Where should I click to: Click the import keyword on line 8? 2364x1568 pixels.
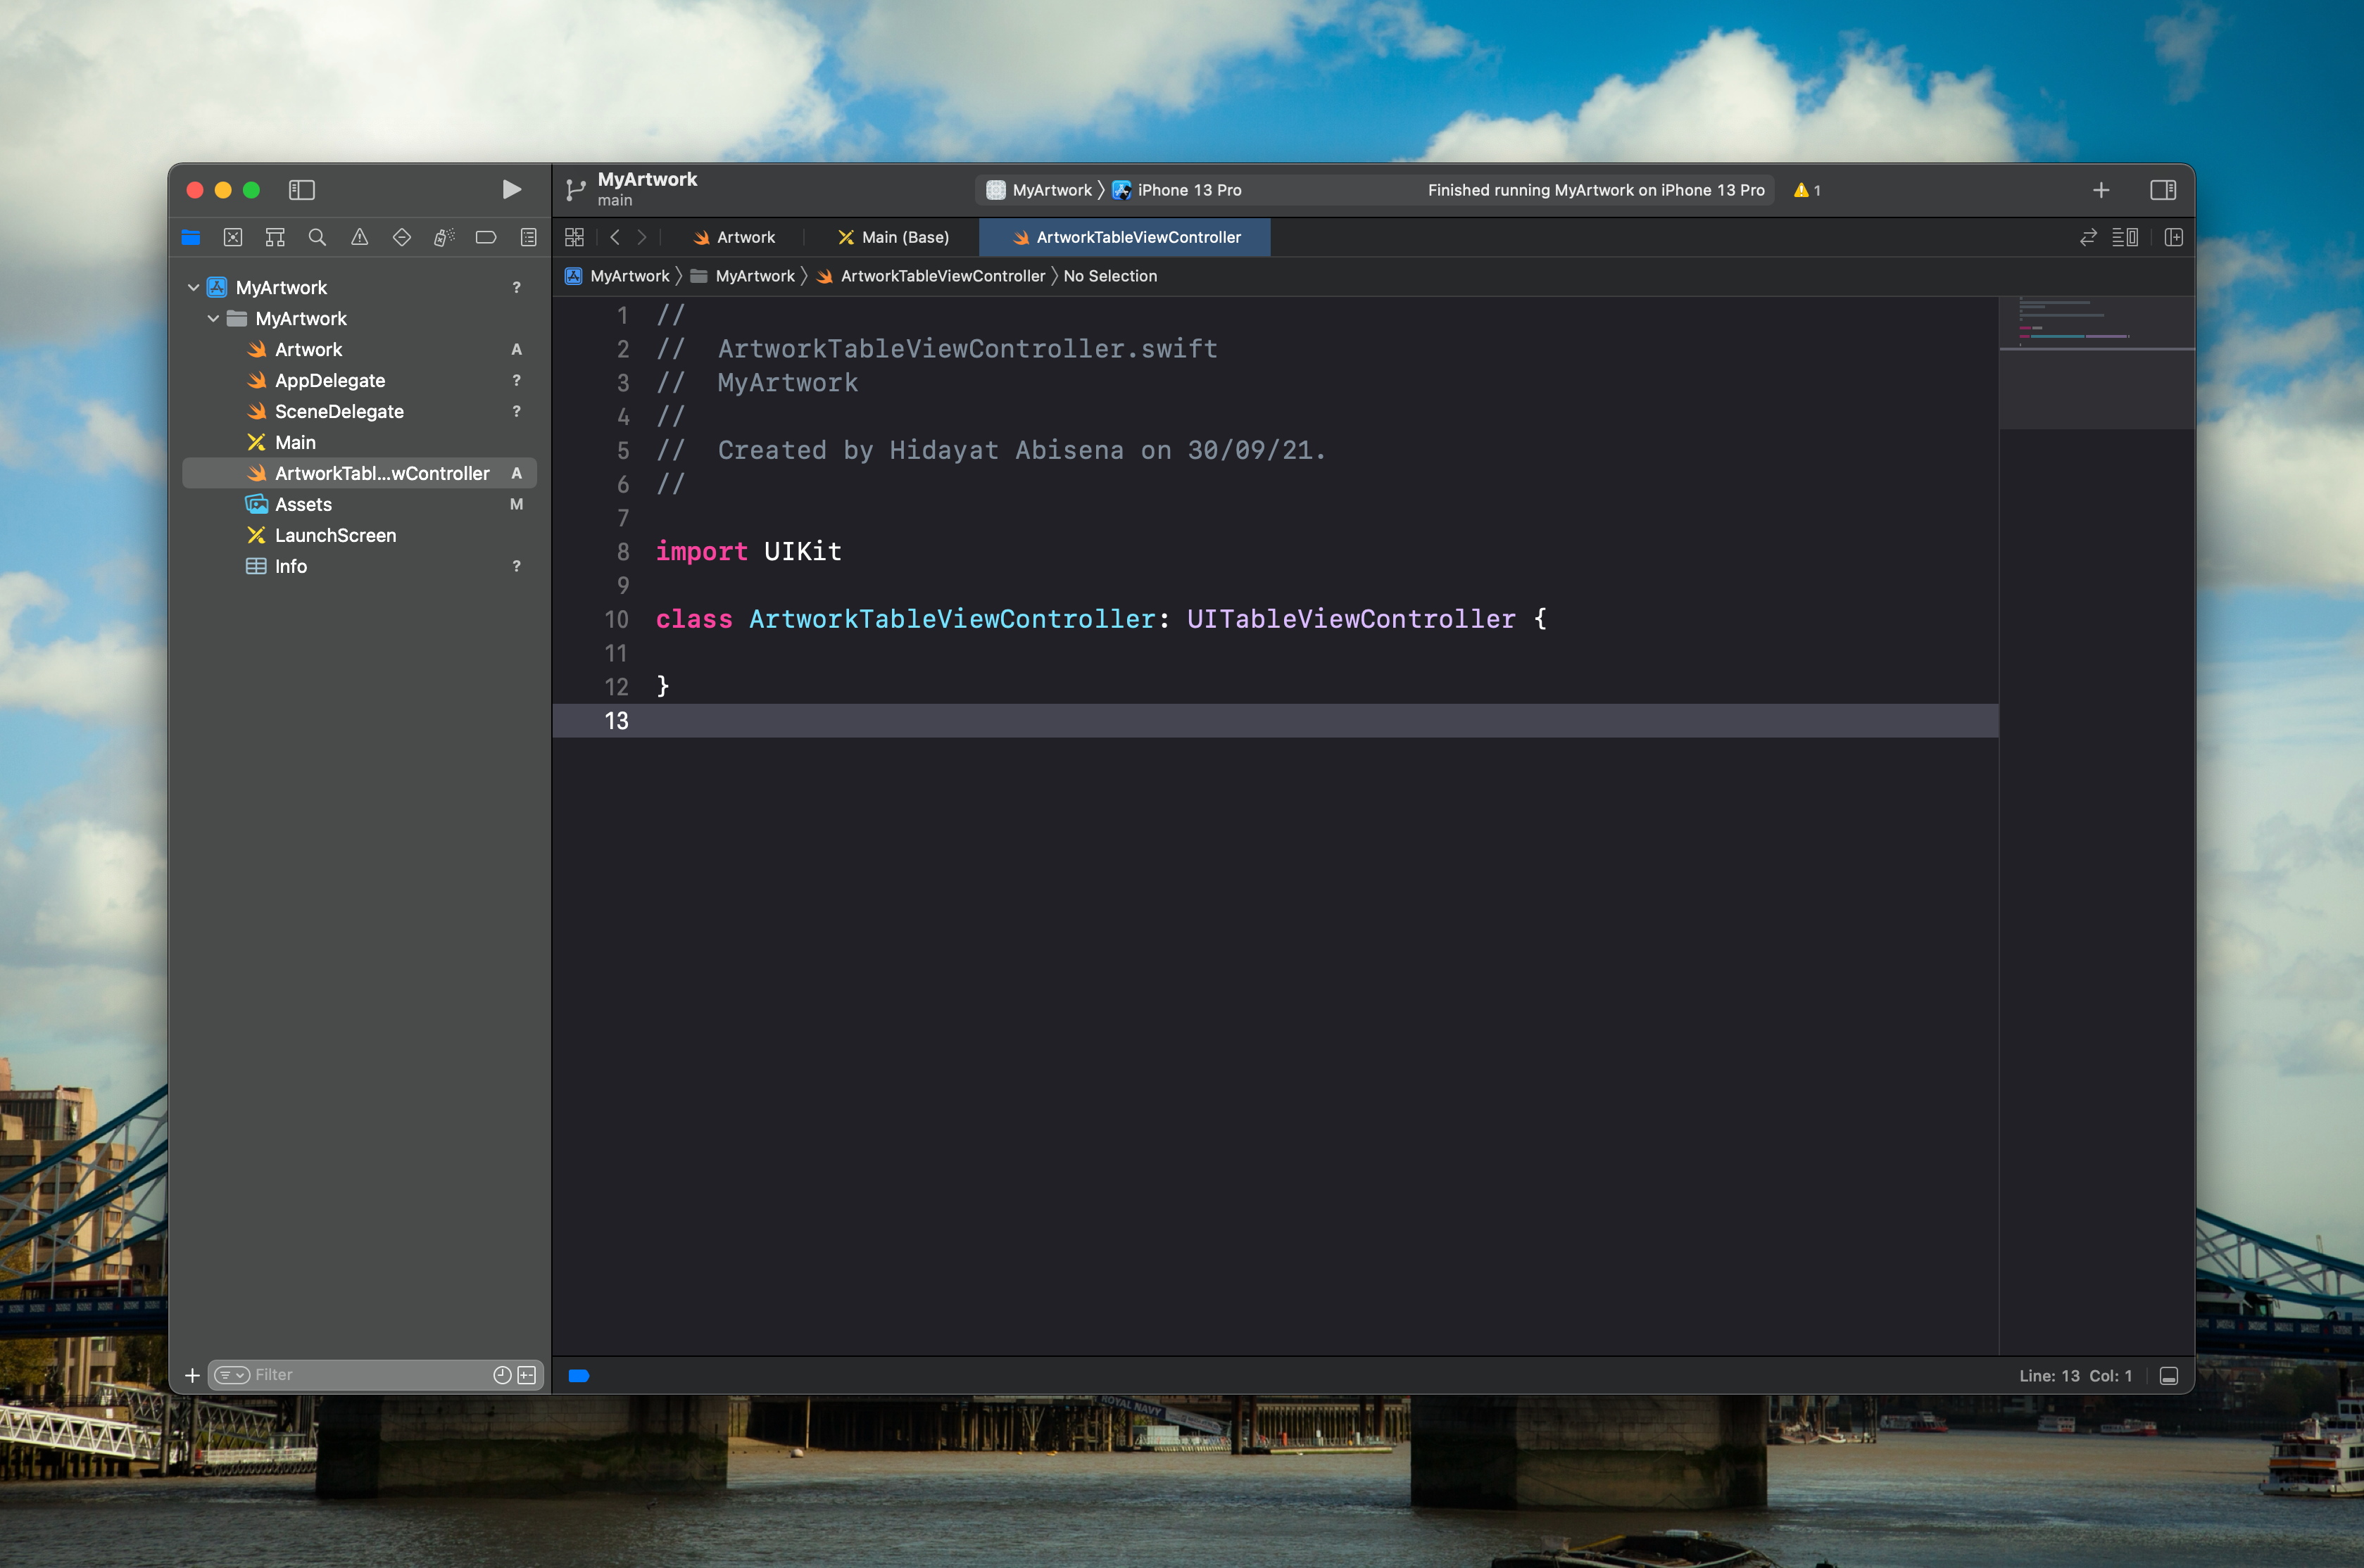(x=701, y=552)
